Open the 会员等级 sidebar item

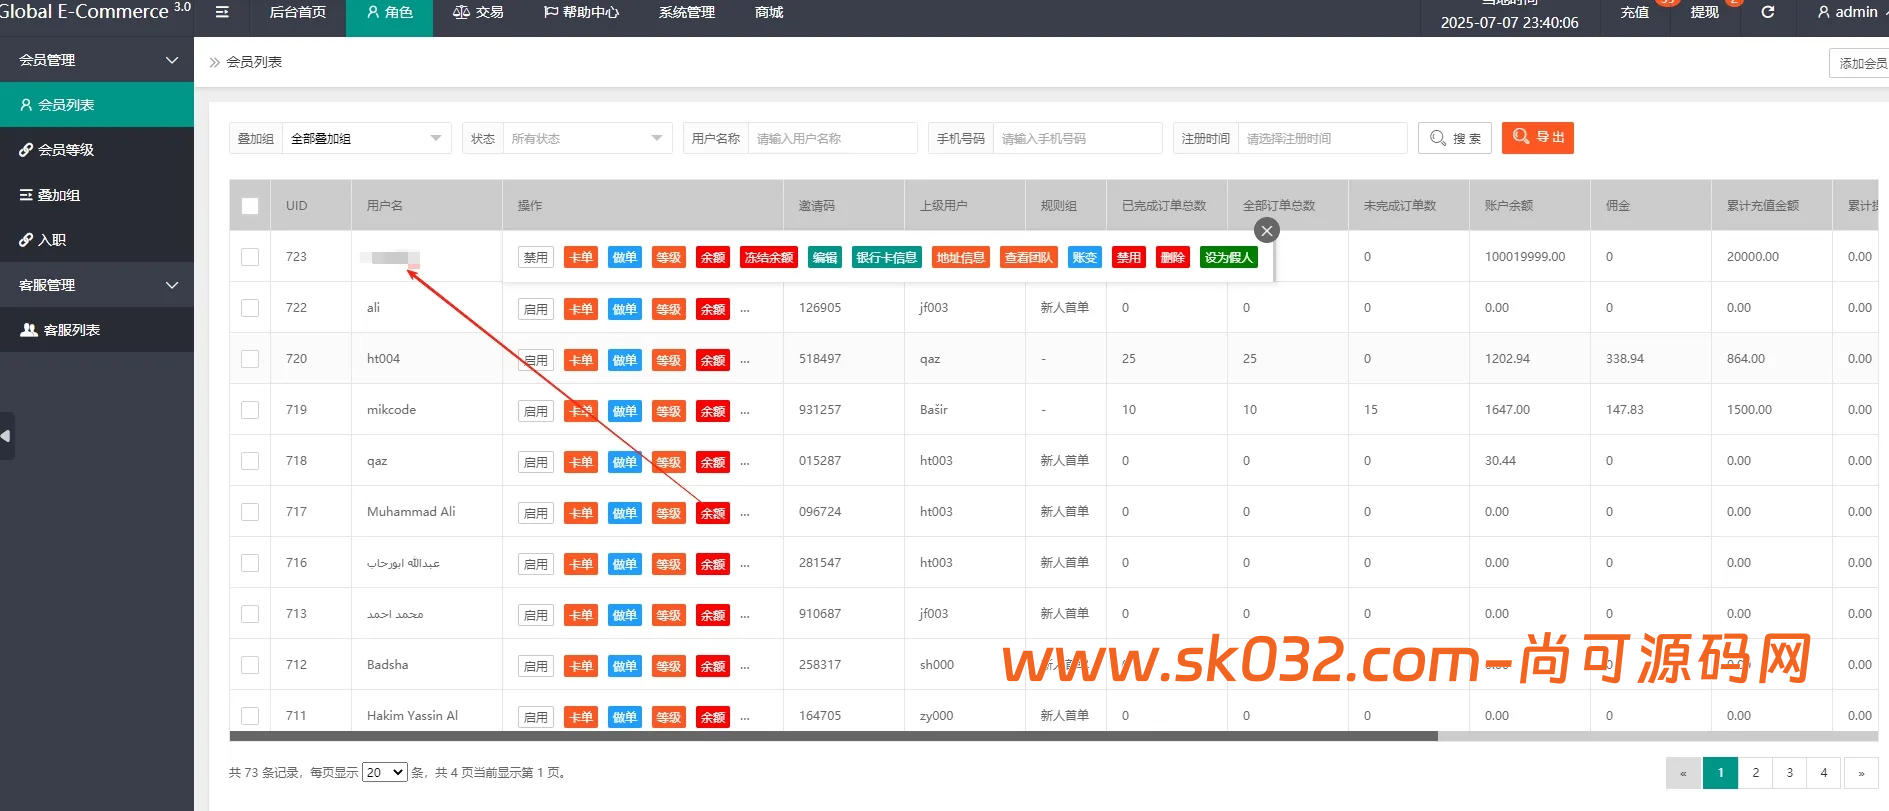pyautogui.click(x=96, y=150)
